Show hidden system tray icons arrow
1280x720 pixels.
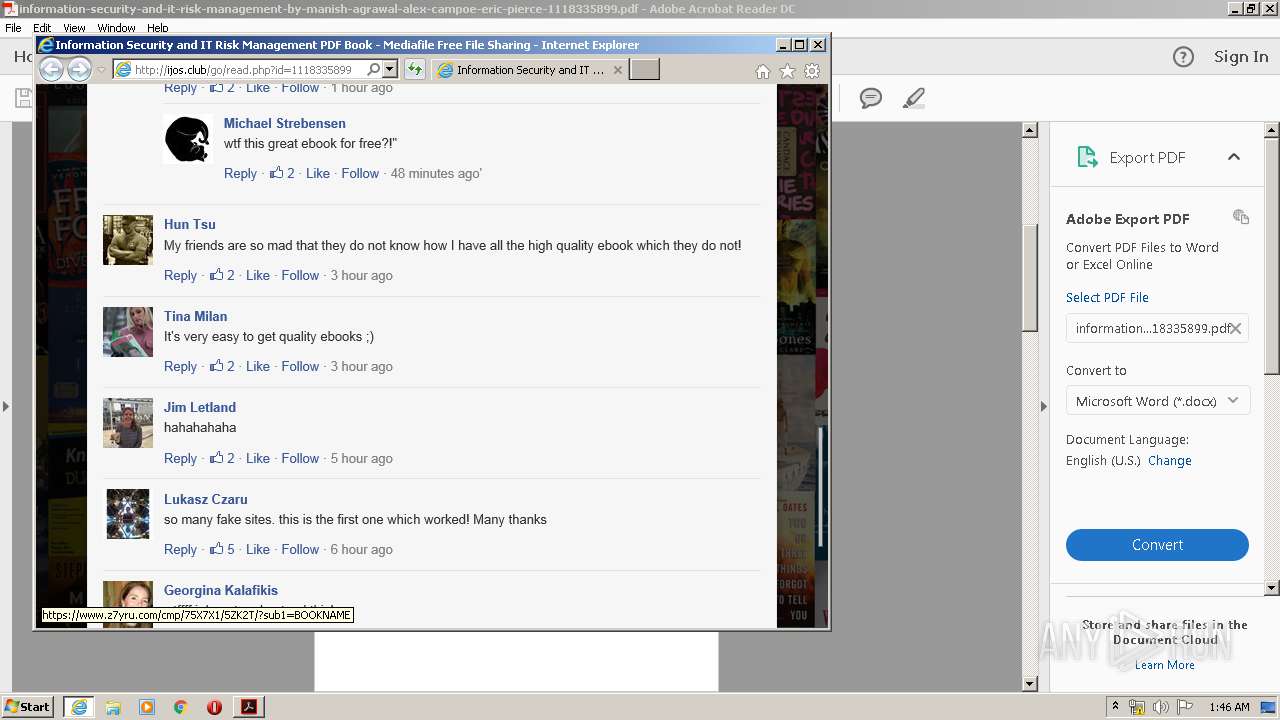tap(1115, 707)
